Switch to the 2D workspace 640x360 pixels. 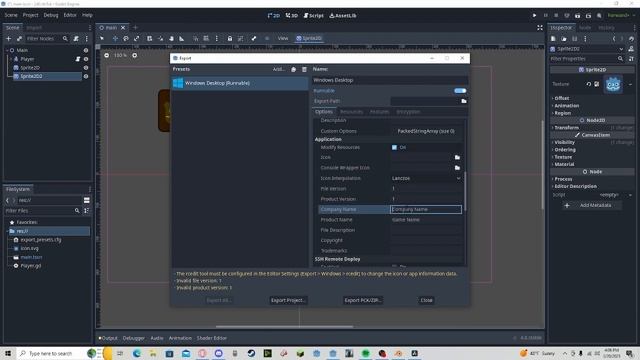coord(273,16)
